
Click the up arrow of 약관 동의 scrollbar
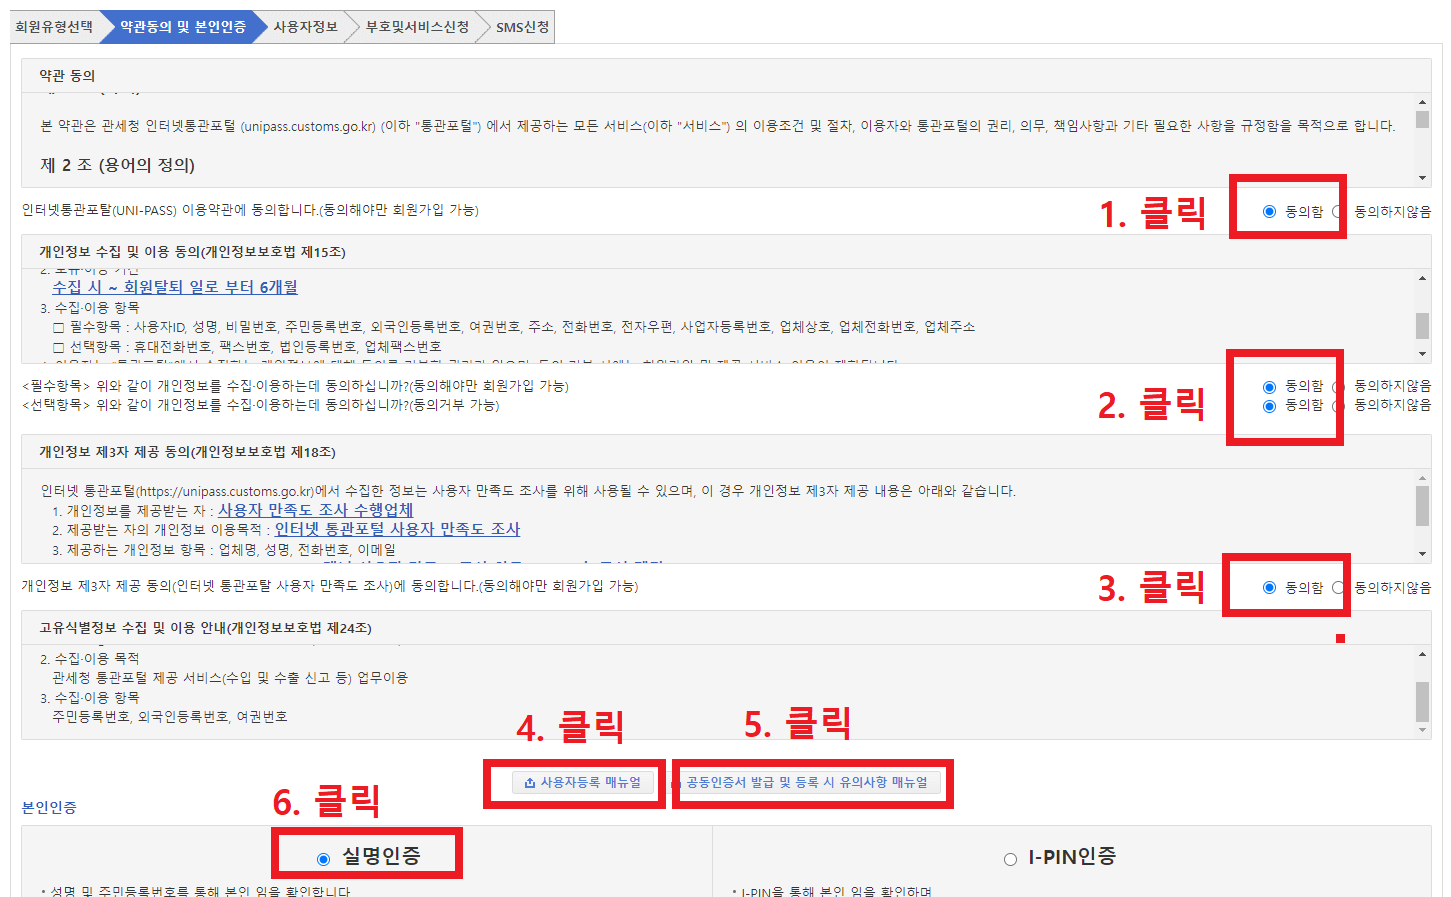tap(1422, 102)
